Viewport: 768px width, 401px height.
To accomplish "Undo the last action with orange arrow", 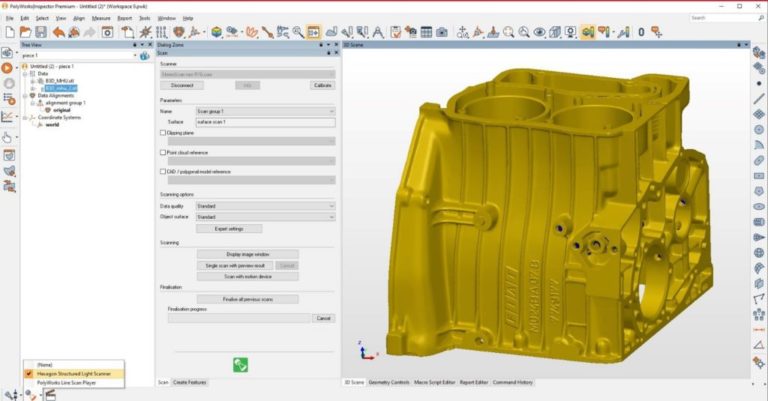I will (x=58, y=32).
